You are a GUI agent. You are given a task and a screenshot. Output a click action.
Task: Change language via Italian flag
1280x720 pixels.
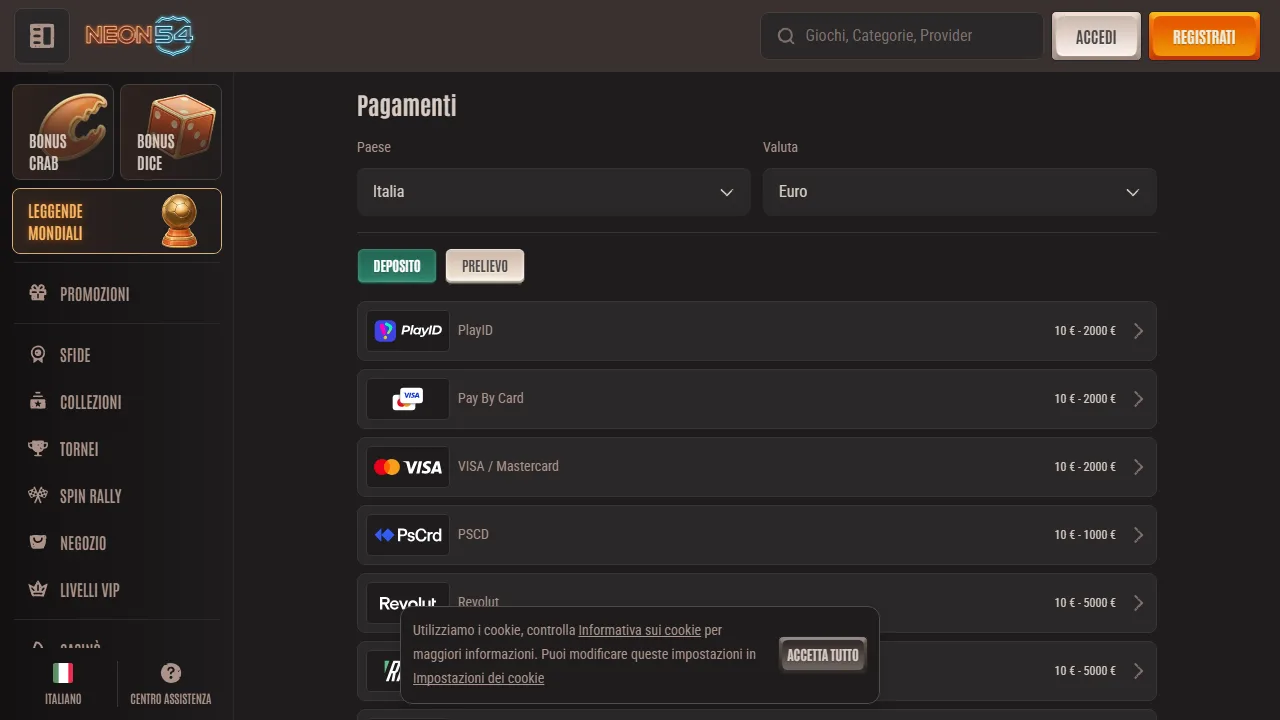tap(63, 673)
